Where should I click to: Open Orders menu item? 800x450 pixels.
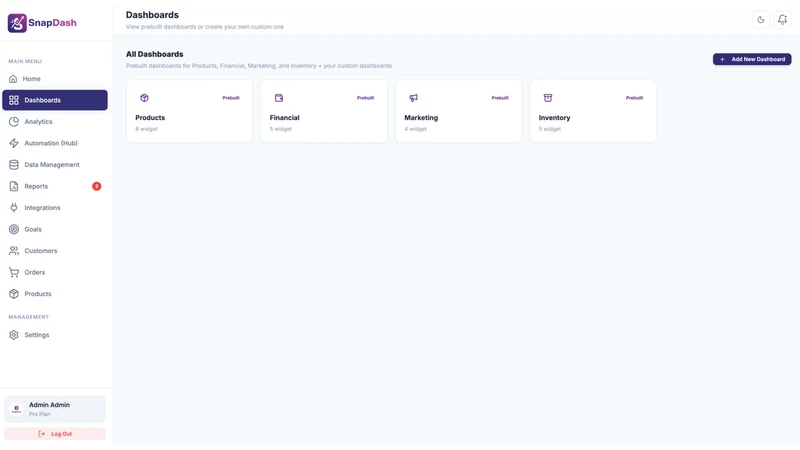tap(55, 272)
